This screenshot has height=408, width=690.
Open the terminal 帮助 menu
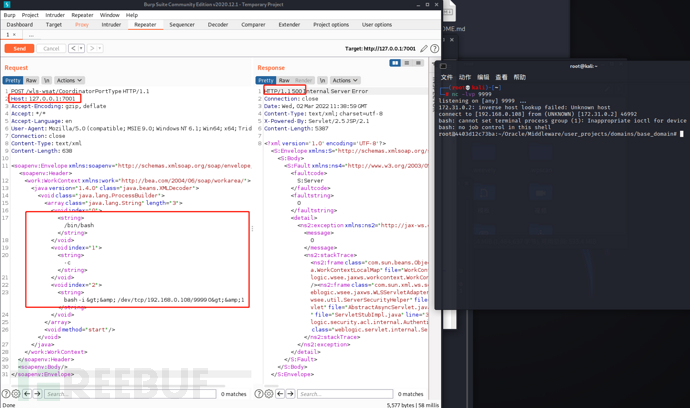click(520, 77)
